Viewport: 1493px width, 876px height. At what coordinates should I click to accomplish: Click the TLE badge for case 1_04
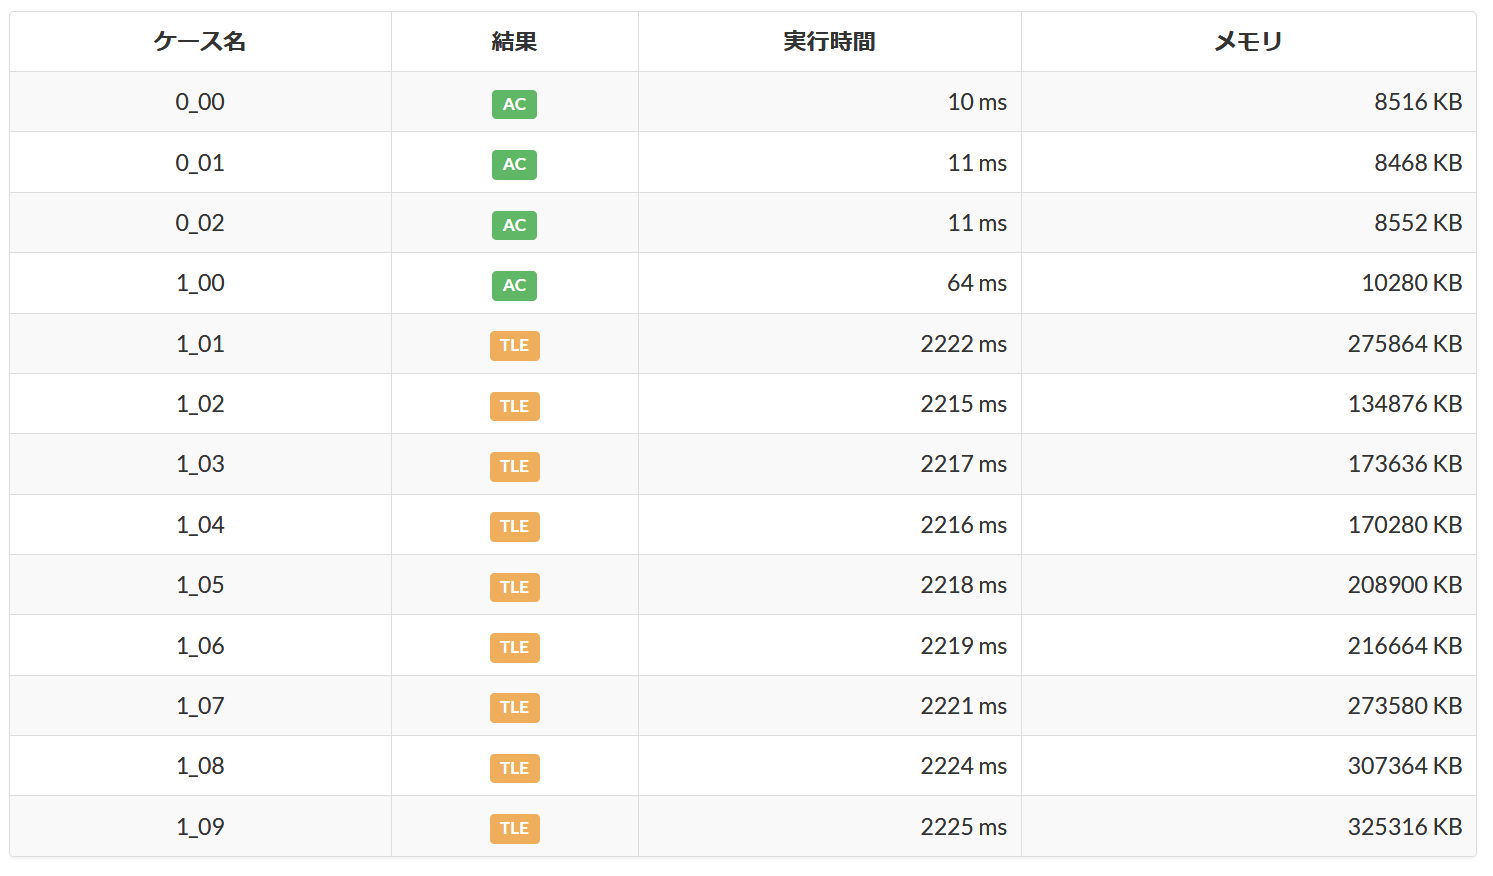pos(514,526)
